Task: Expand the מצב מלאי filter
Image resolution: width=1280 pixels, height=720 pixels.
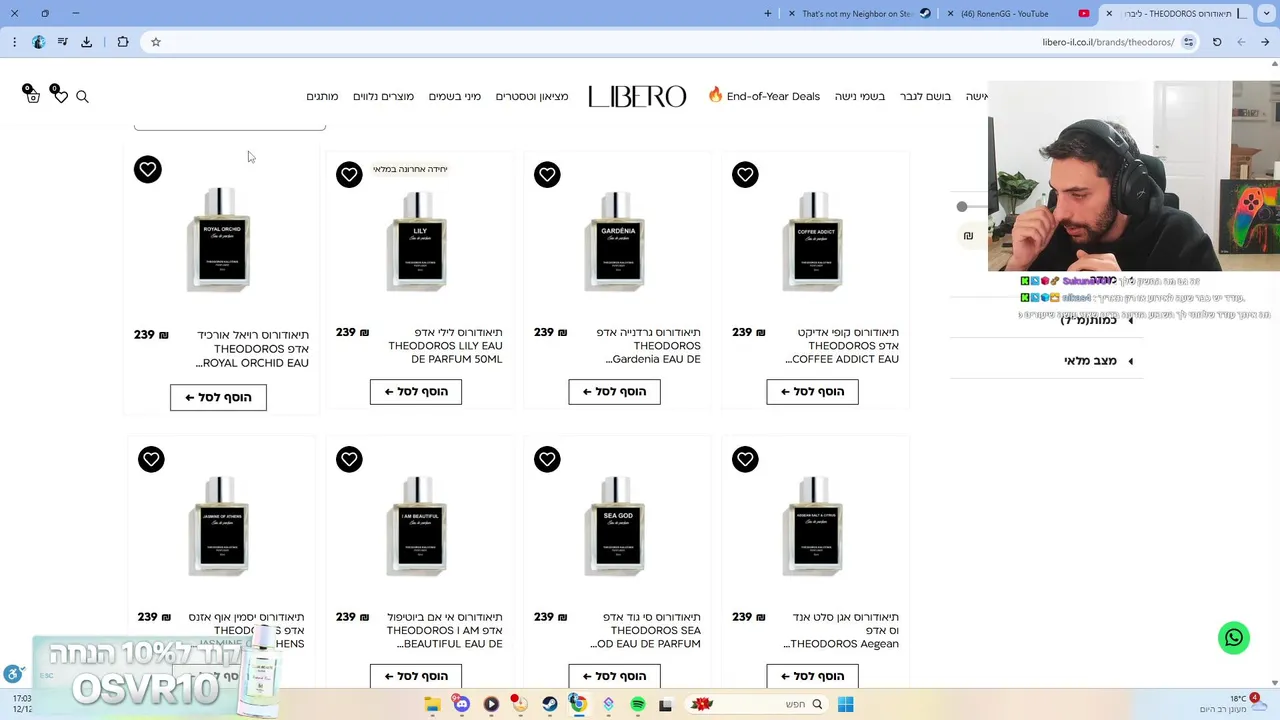Action: click(x=1097, y=361)
